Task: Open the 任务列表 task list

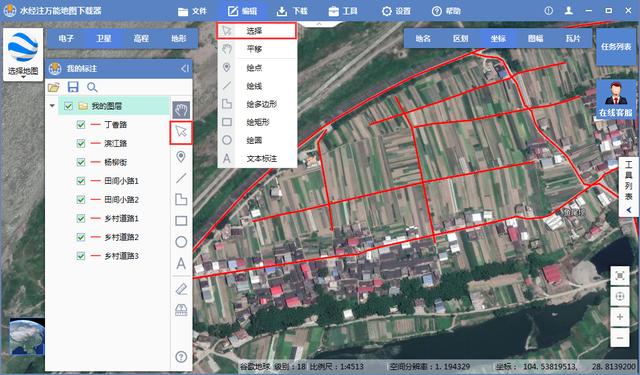Action: 616,47
